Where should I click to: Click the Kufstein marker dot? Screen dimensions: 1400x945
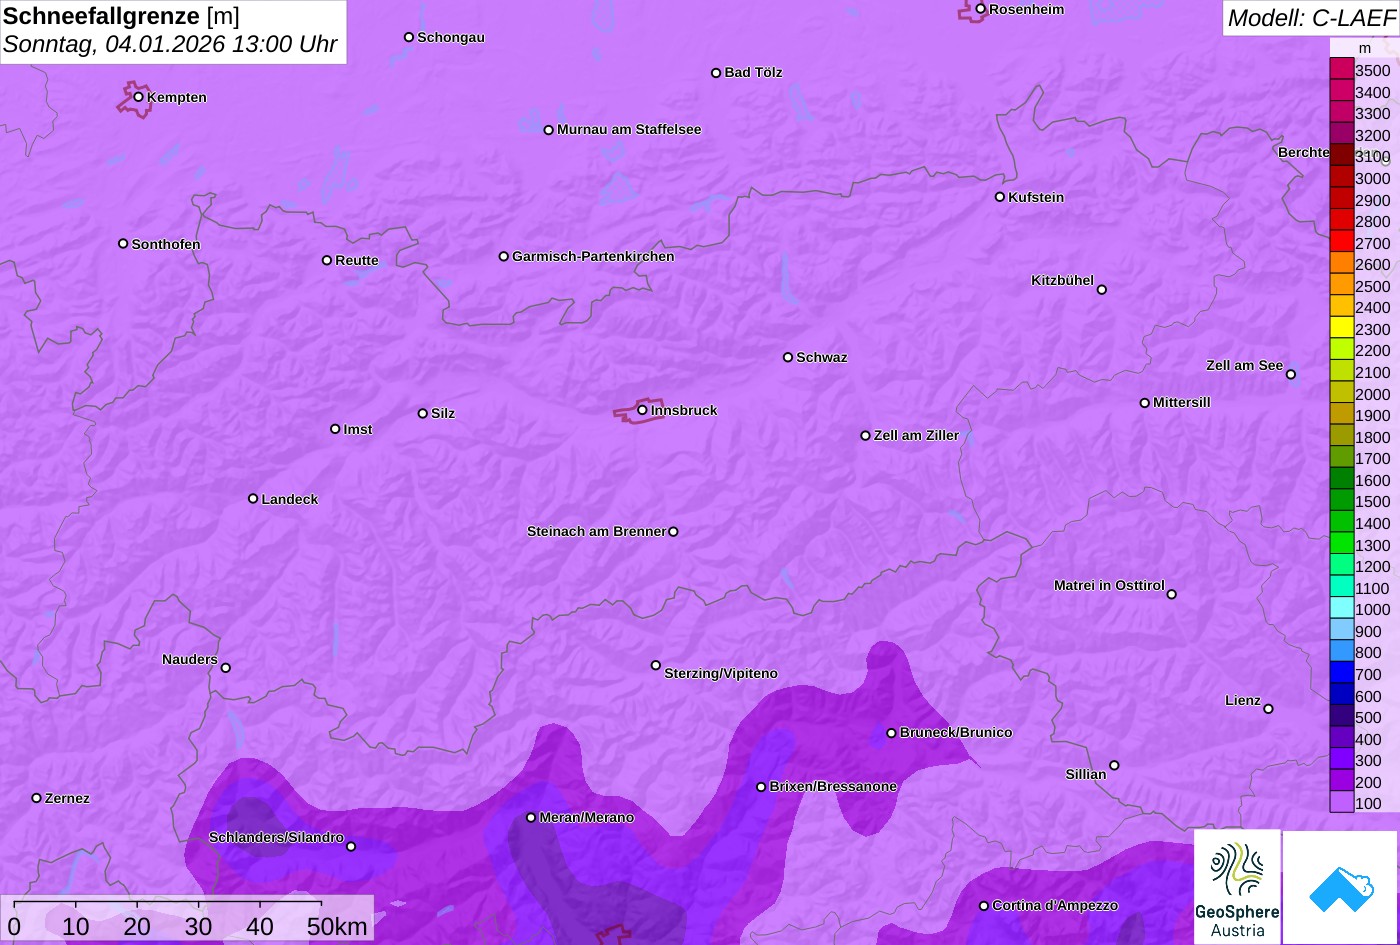click(x=999, y=197)
